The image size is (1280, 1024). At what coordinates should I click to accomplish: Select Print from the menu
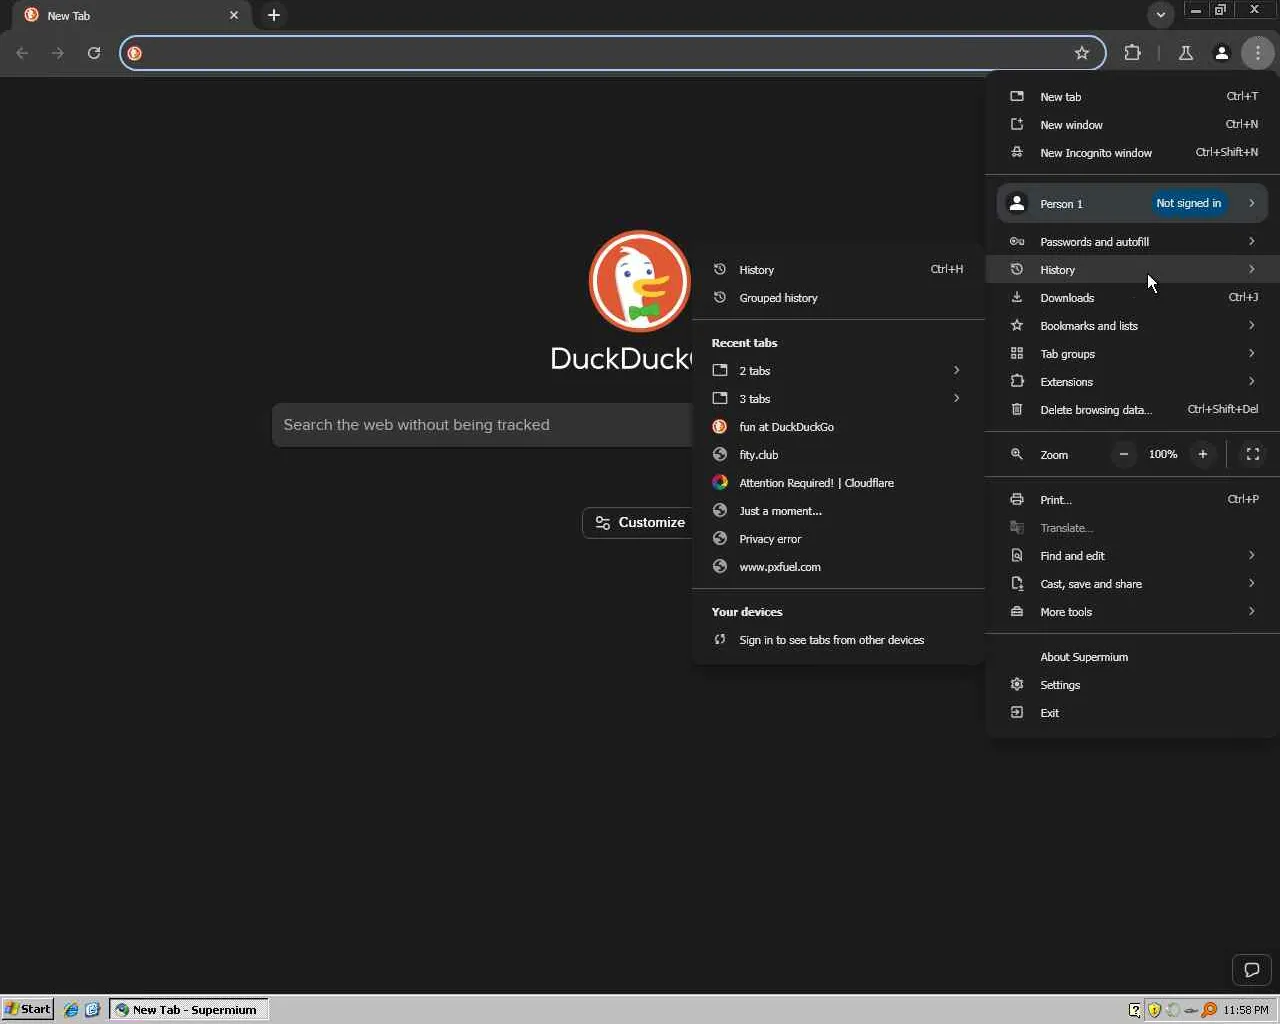pos(1132,500)
